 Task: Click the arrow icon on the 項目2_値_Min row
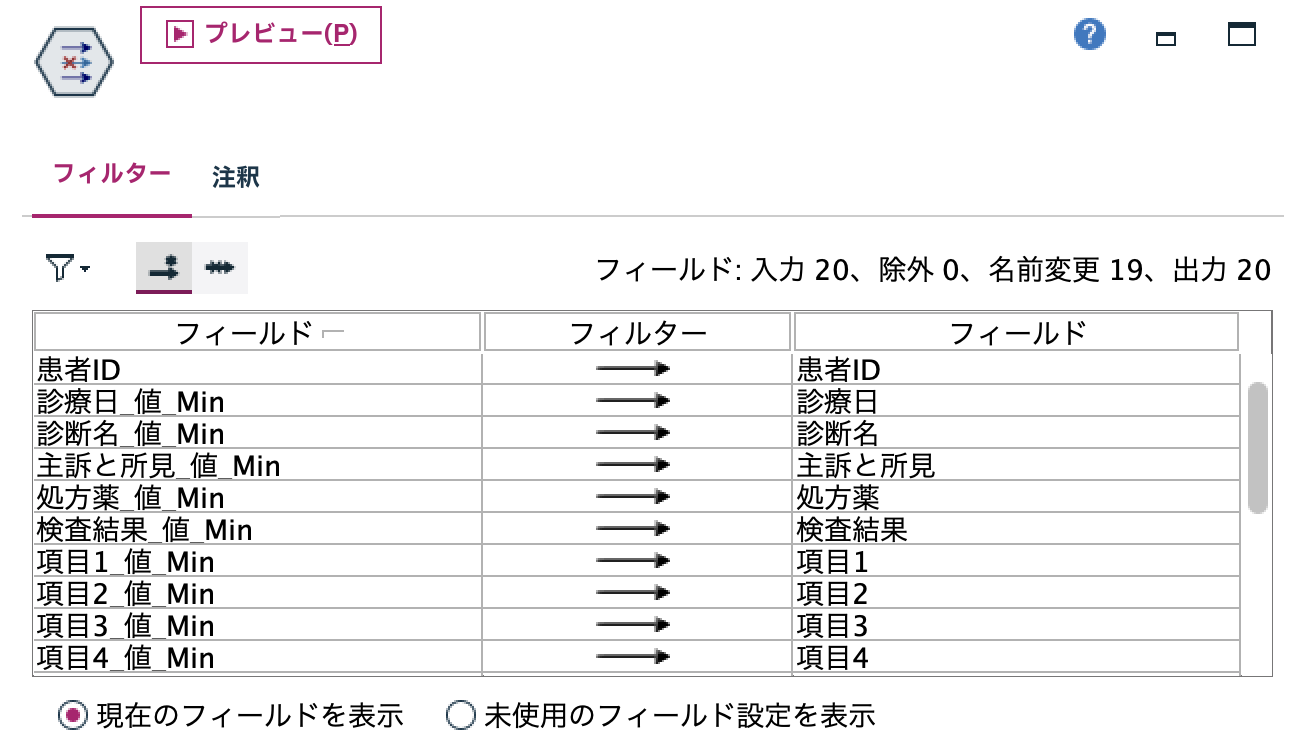tap(637, 593)
